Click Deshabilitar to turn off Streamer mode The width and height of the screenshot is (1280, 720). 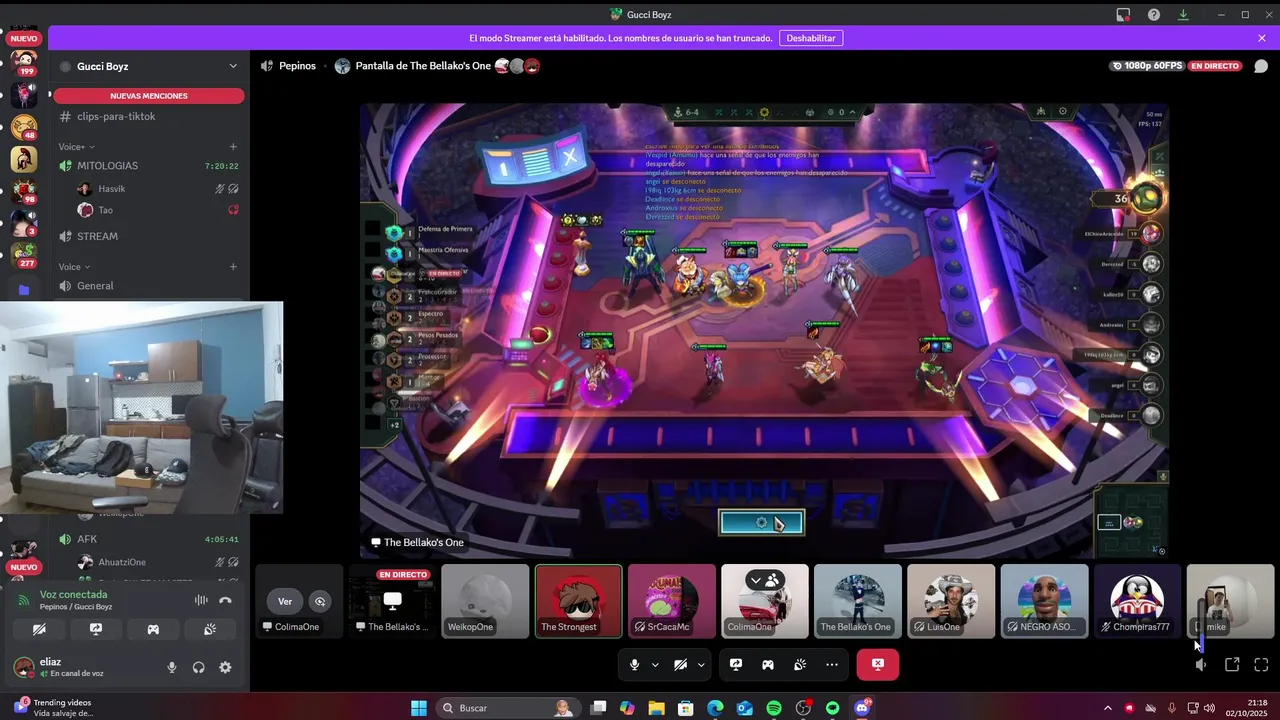pyautogui.click(x=811, y=38)
